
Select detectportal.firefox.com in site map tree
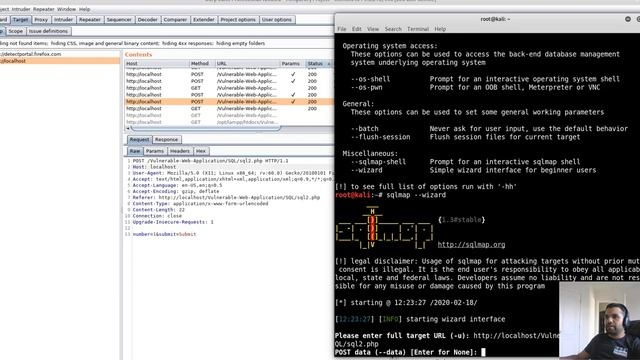(31, 54)
